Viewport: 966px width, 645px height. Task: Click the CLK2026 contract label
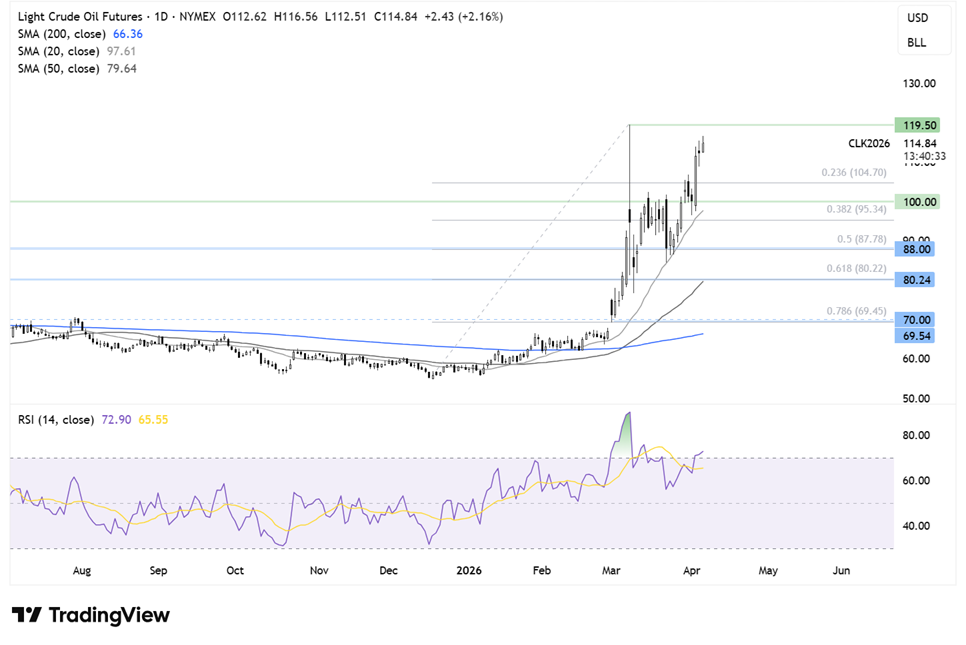coord(870,144)
